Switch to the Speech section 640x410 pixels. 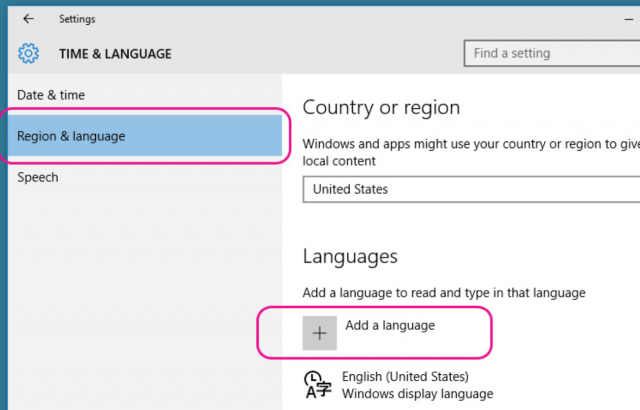pyautogui.click(x=38, y=177)
